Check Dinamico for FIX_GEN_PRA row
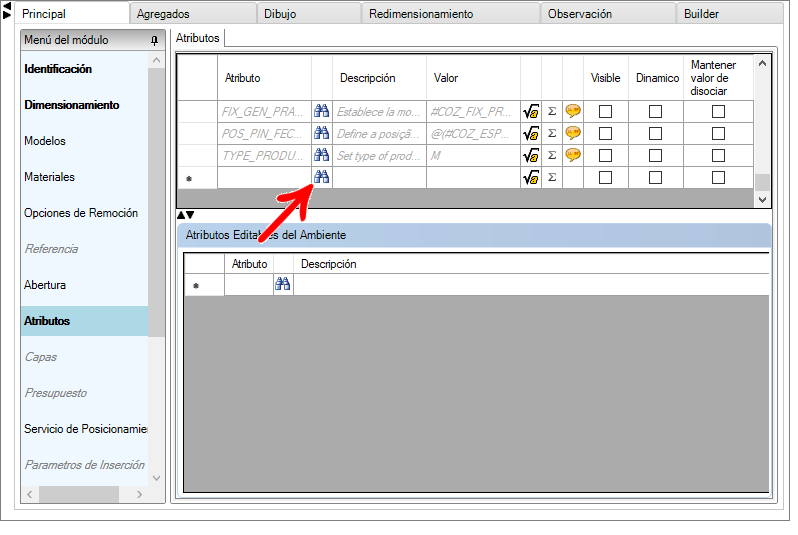 656,111
